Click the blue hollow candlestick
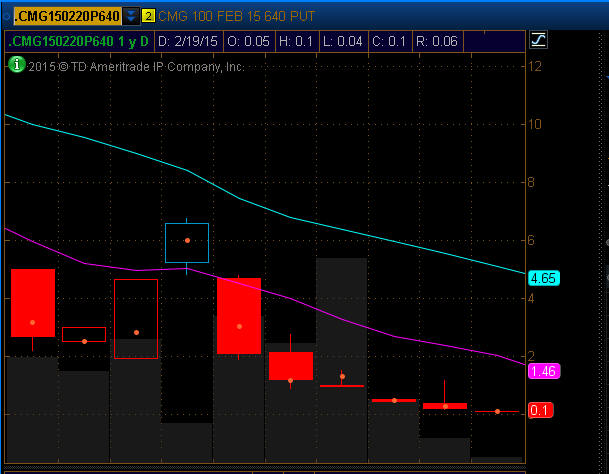Image resolution: width=609 pixels, height=474 pixels. (187, 243)
